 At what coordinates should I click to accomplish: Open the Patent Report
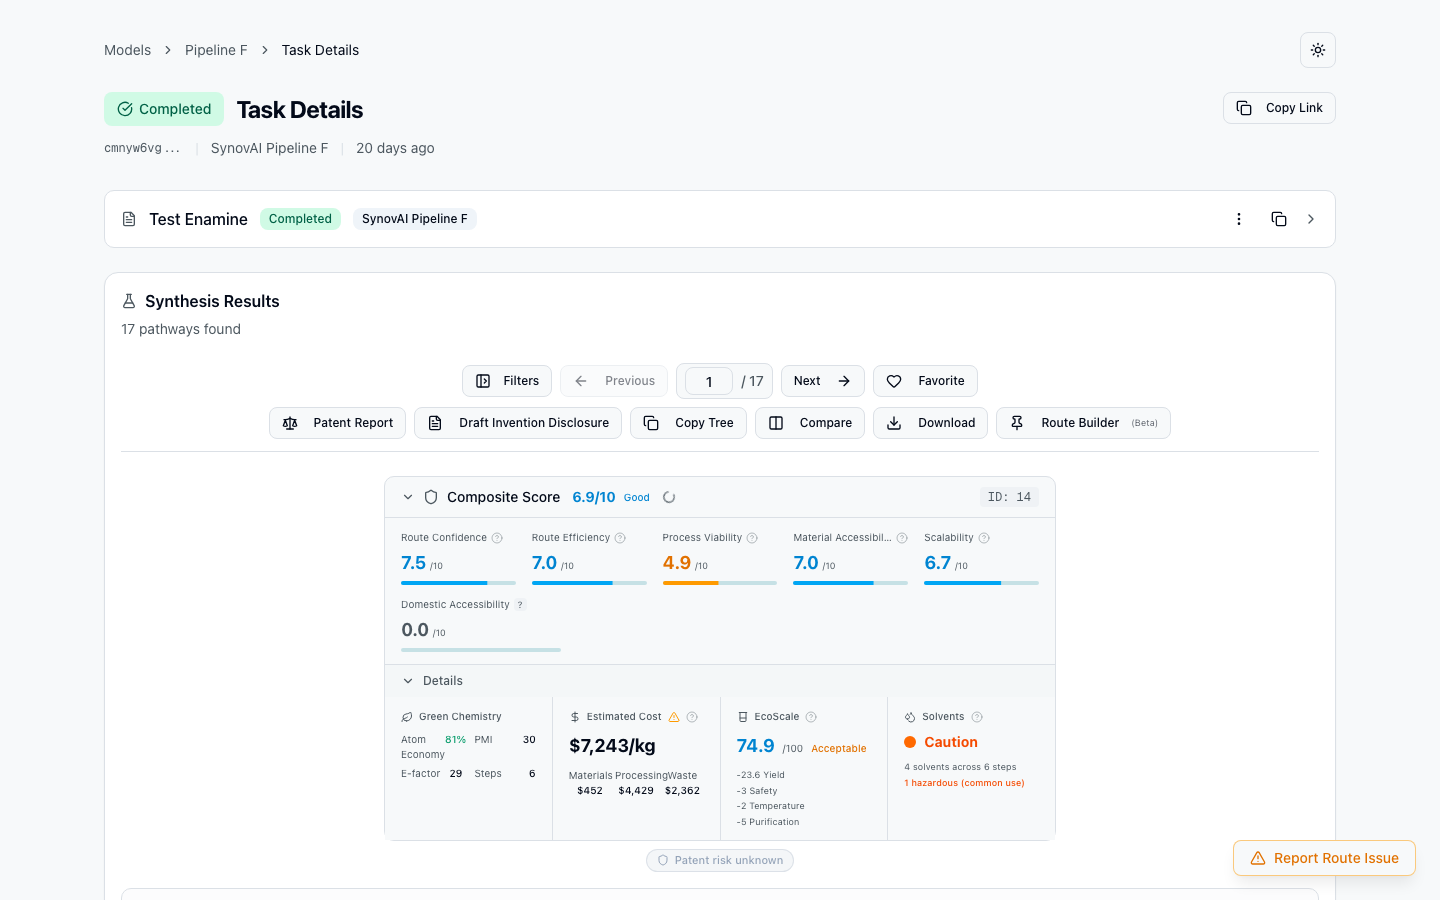point(337,423)
